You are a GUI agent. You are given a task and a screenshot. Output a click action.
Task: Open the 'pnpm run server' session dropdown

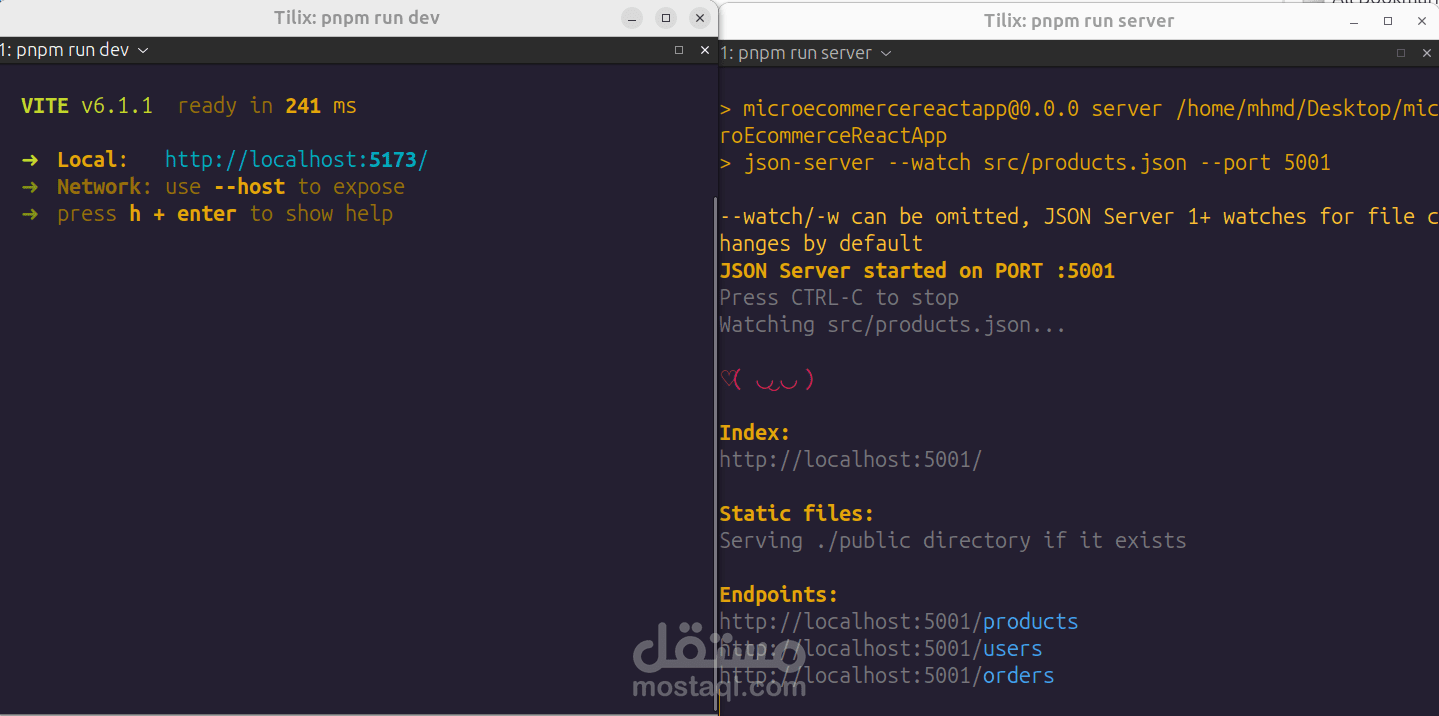pyautogui.click(x=806, y=53)
